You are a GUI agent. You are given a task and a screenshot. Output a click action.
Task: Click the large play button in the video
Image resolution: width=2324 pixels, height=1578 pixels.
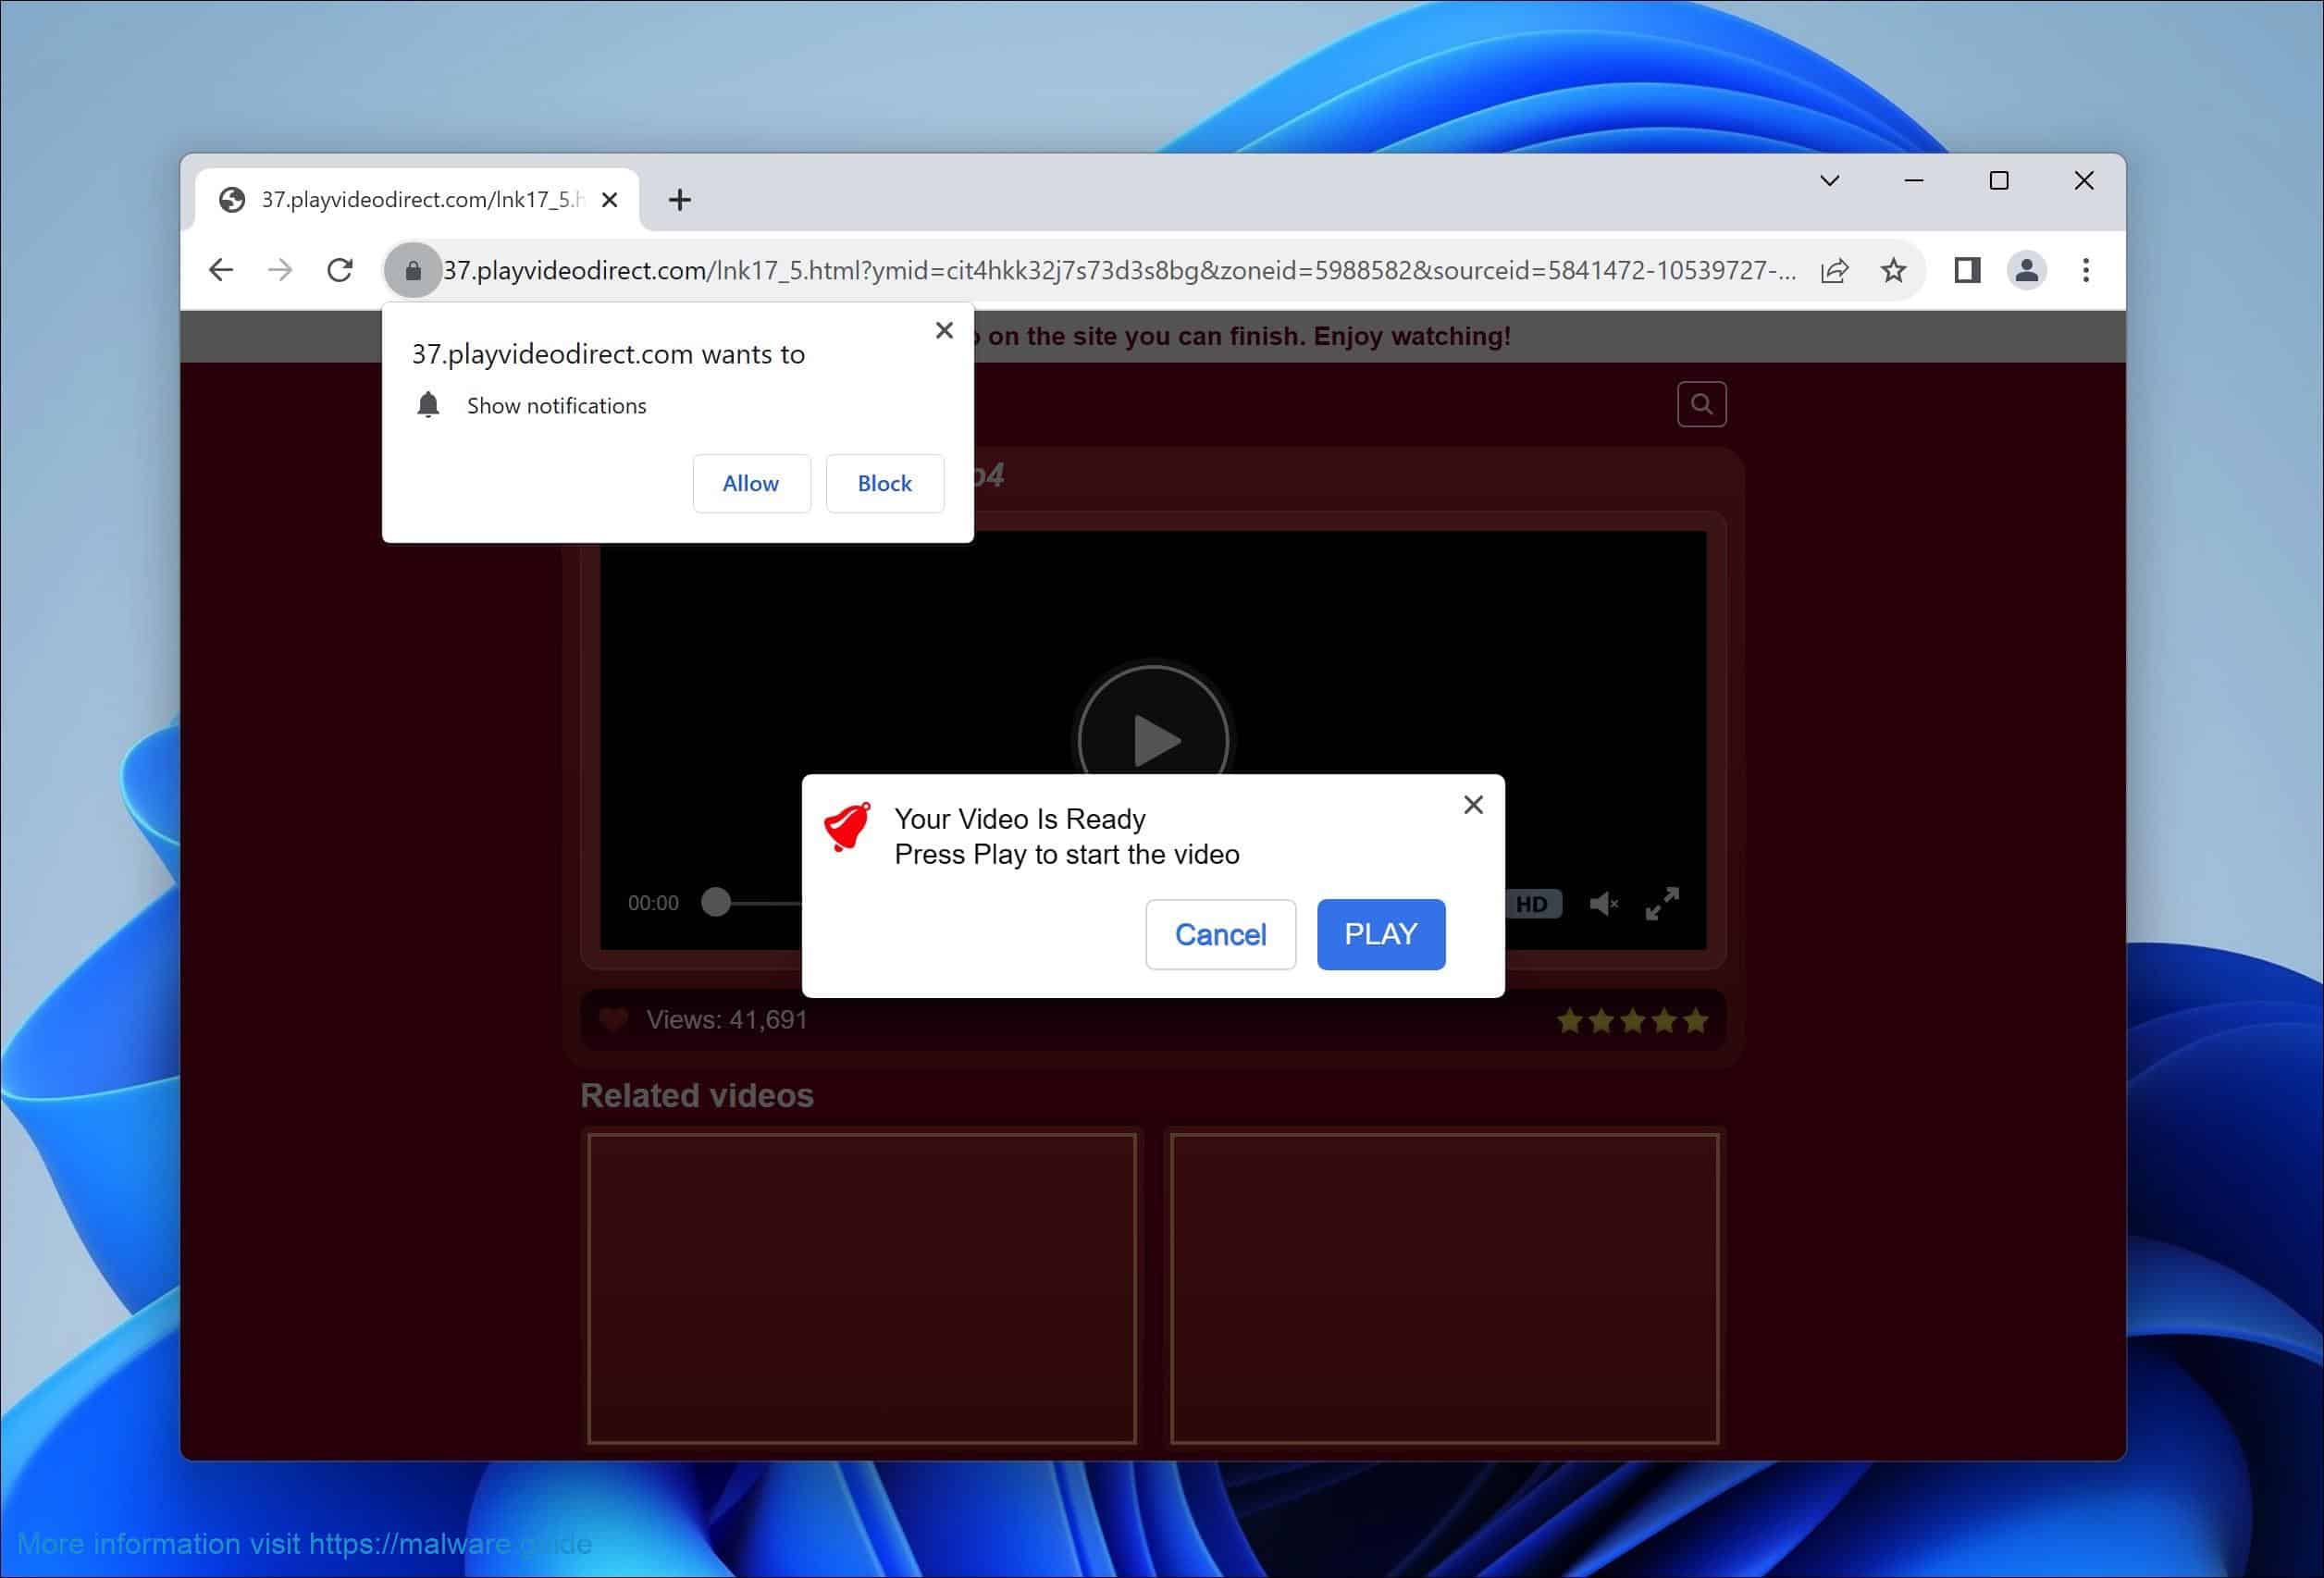coord(1154,739)
